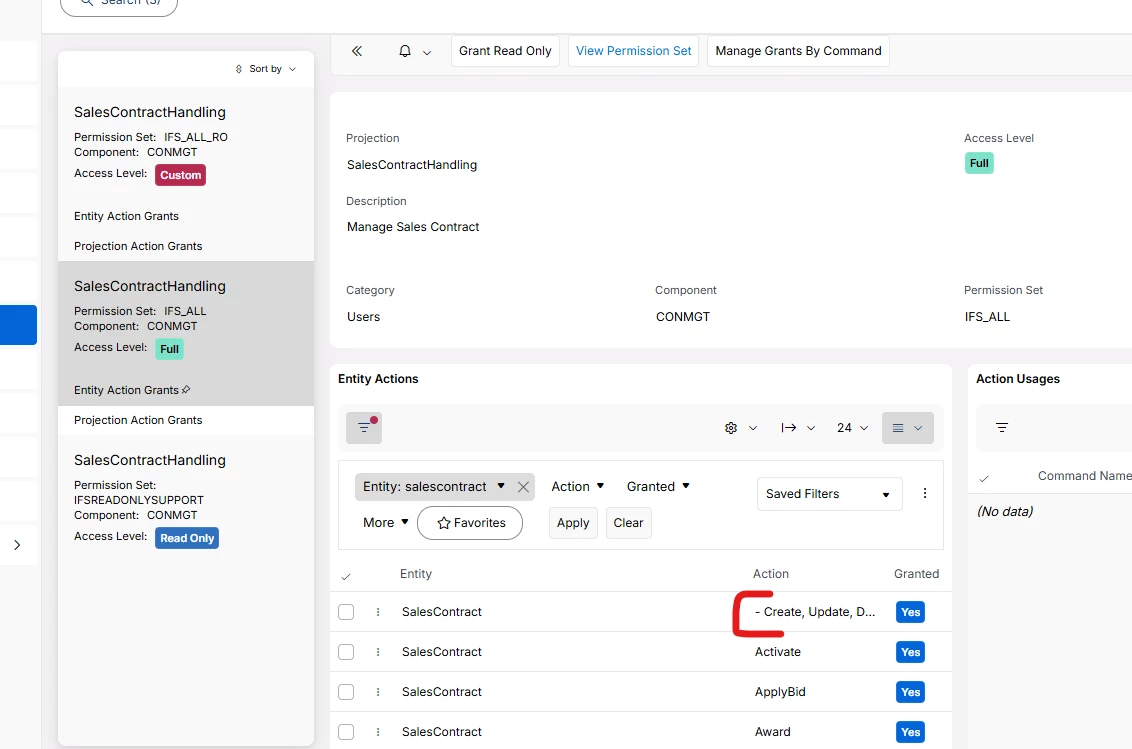Screen dimensions: 1132x749
Task: Sort by Command Name column
Action: (1084, 476)
